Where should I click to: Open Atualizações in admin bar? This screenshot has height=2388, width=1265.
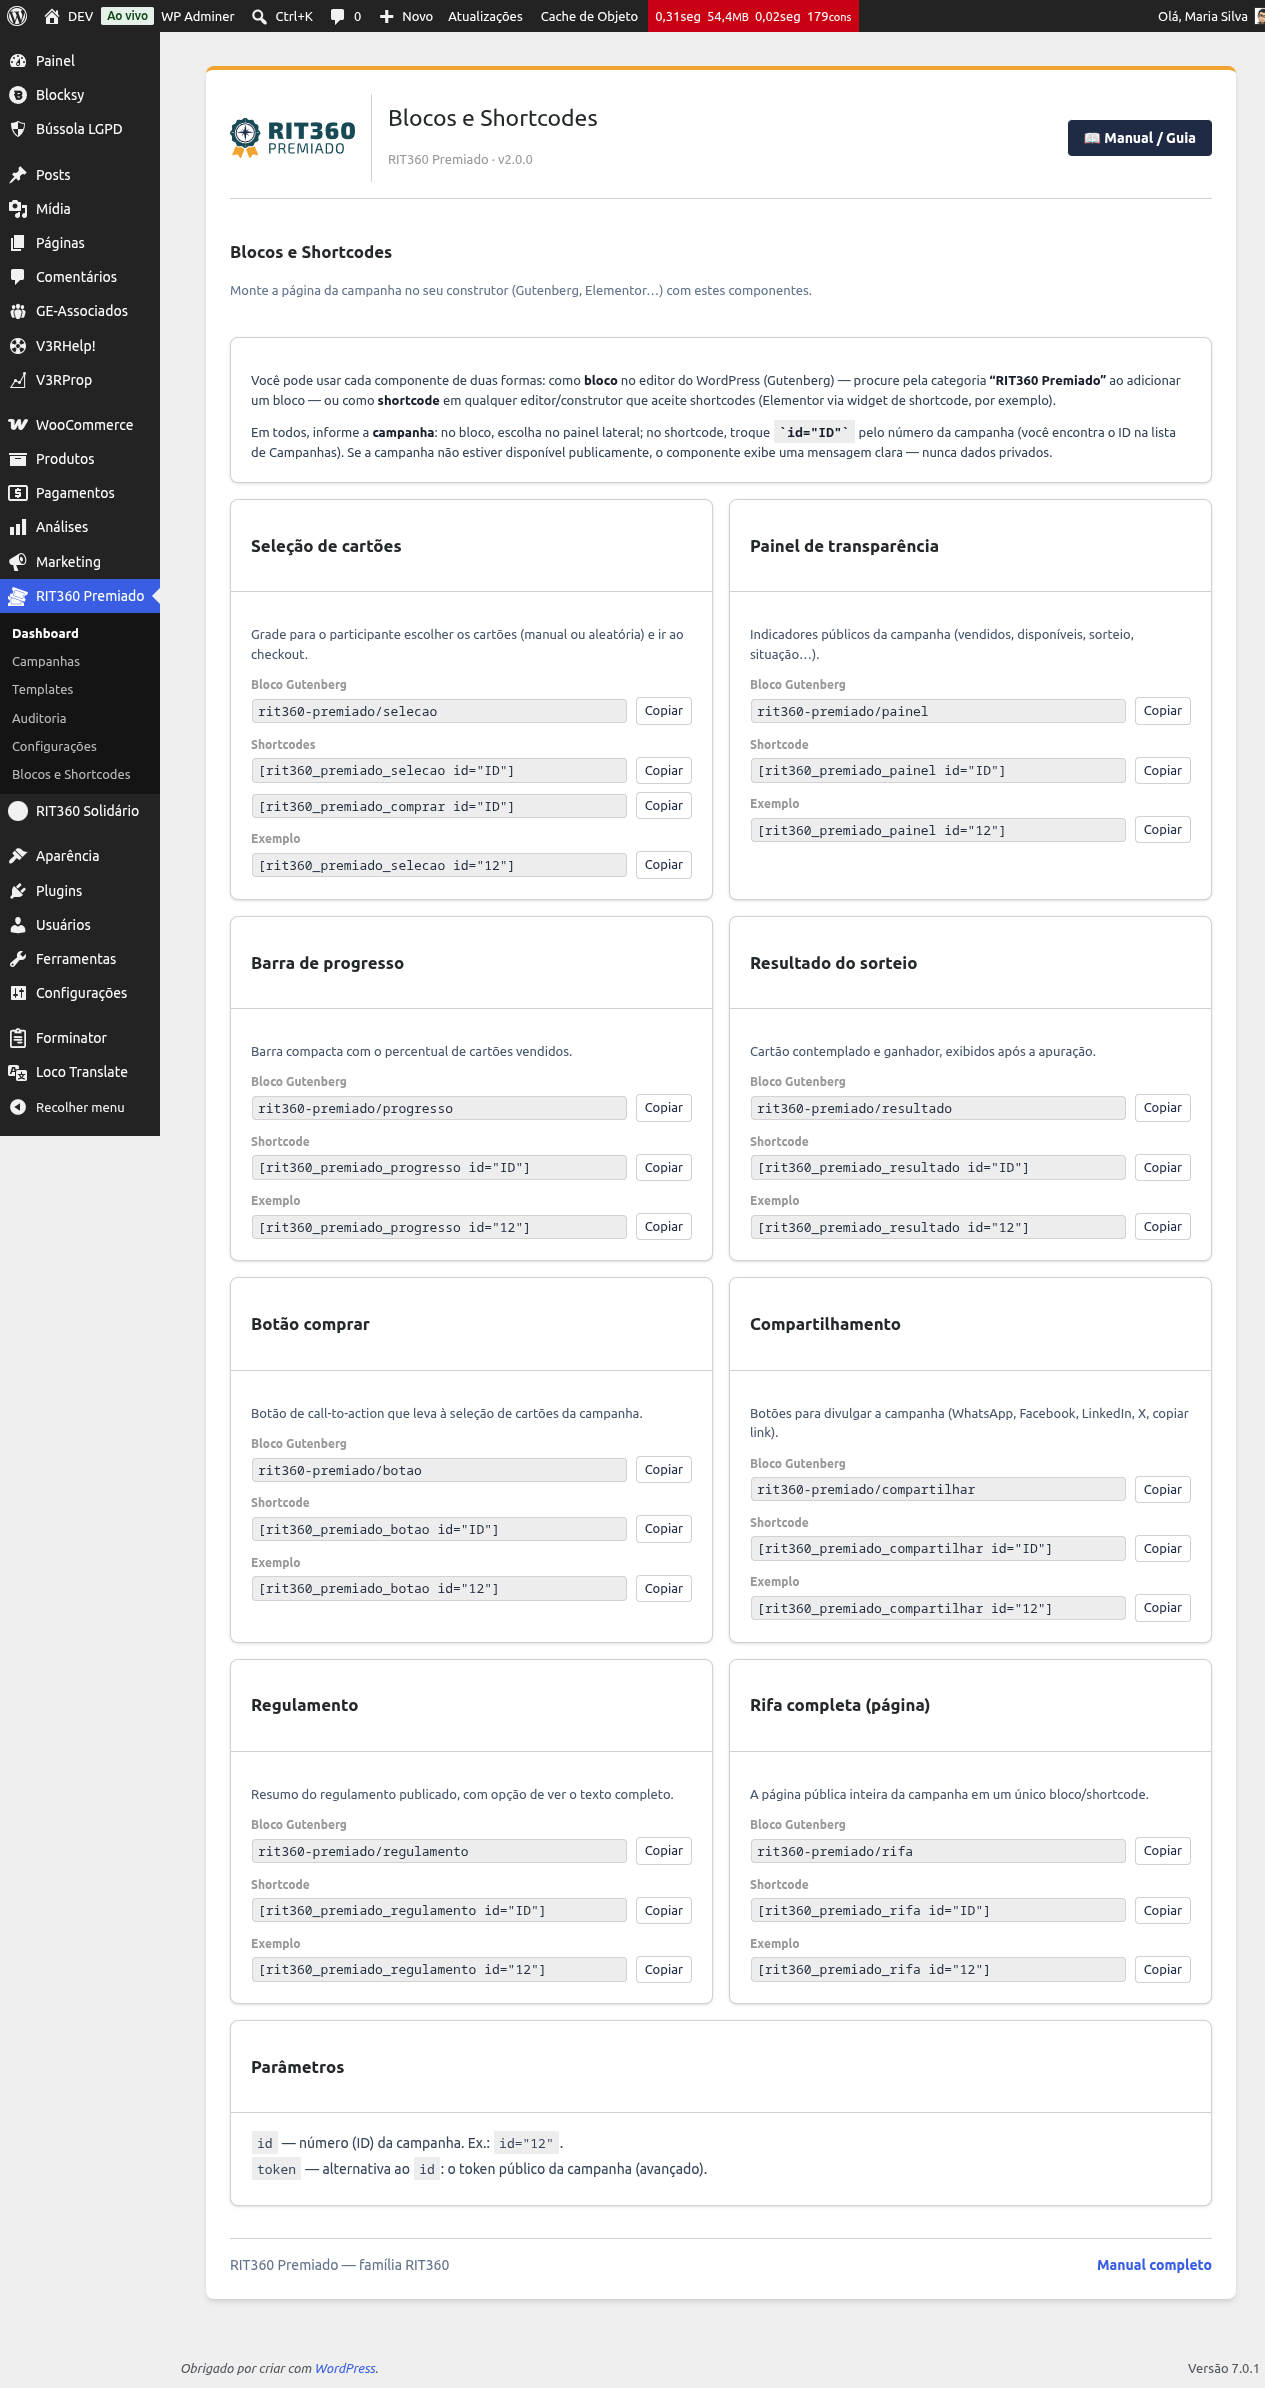point(485,16)
